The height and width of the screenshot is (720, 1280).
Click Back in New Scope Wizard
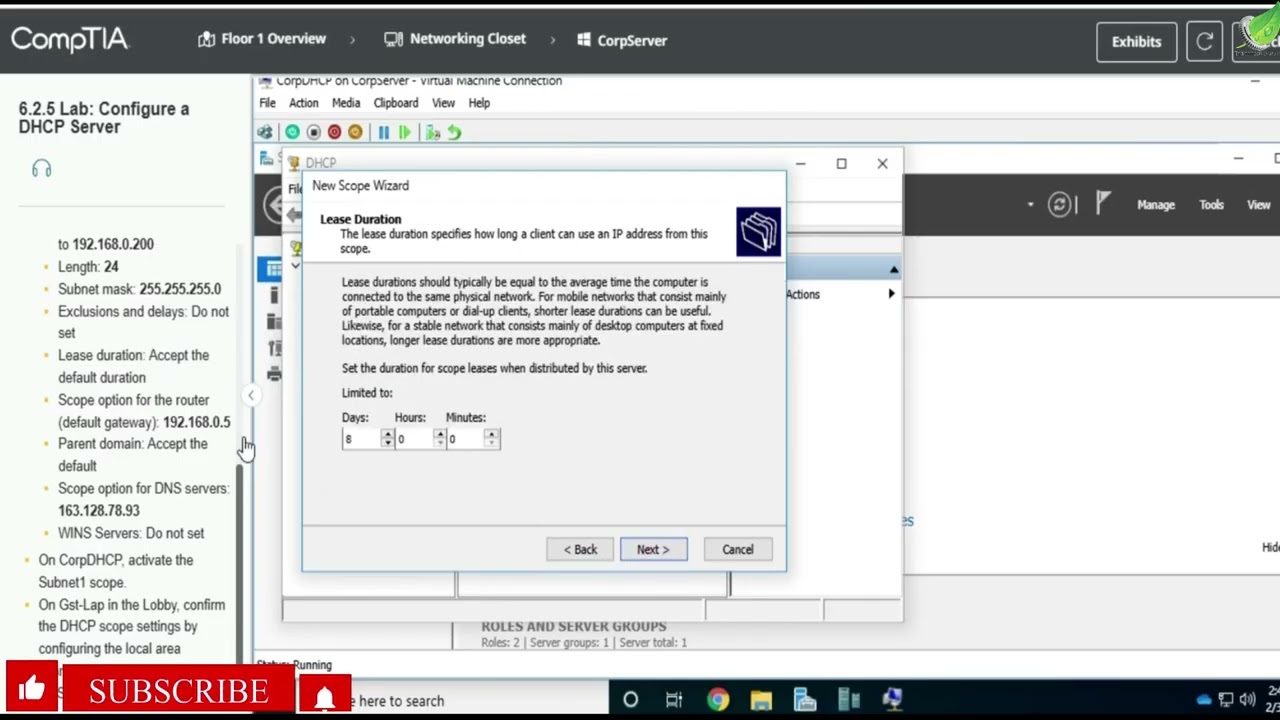[580, 549]
